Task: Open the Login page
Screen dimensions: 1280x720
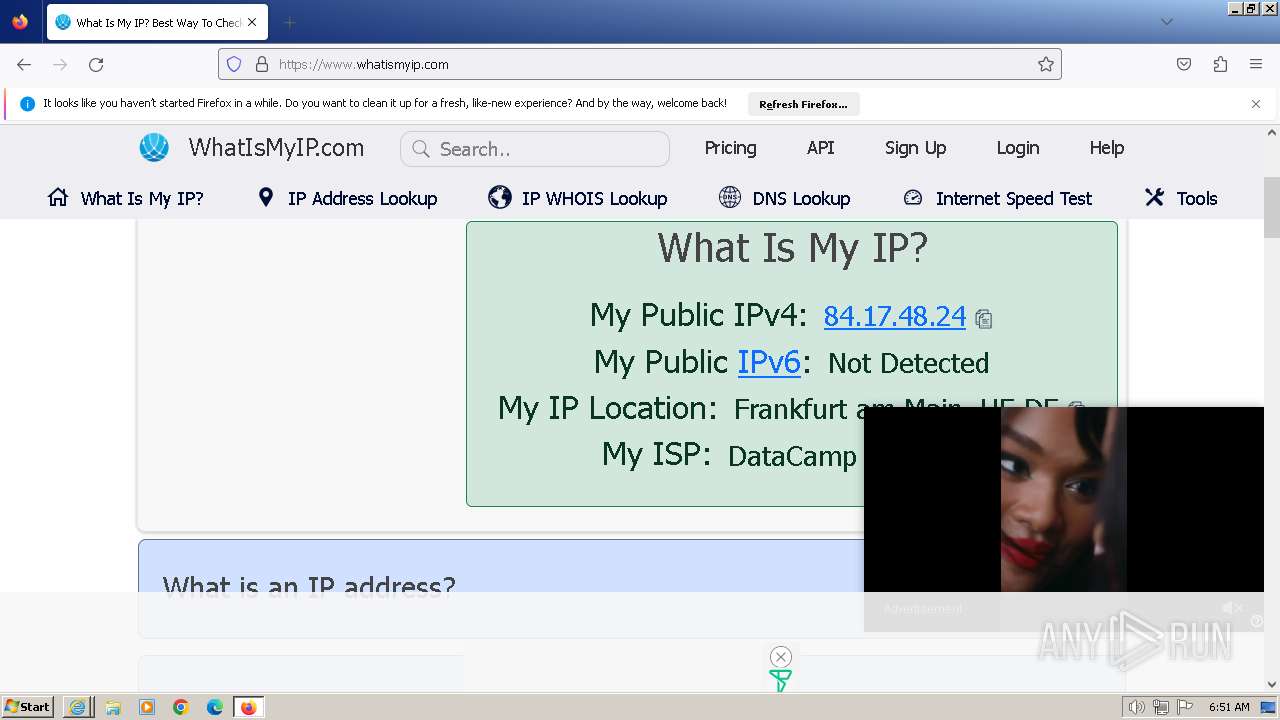Action: click(x=1017, y=148)
